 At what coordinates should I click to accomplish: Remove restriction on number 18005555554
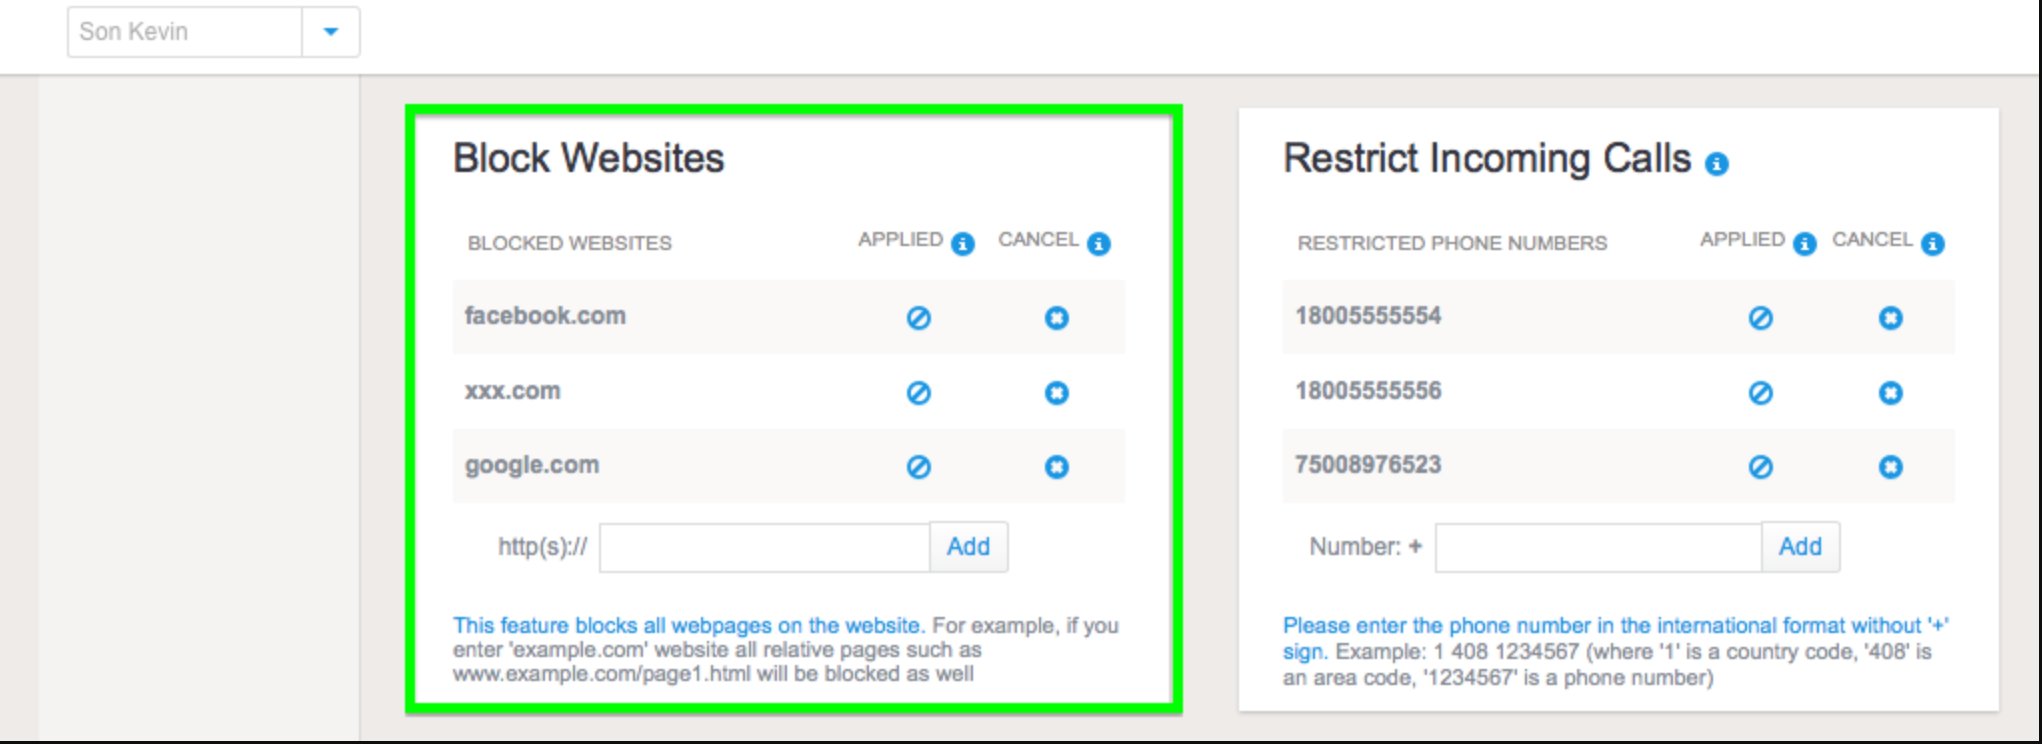[1891, 318]
